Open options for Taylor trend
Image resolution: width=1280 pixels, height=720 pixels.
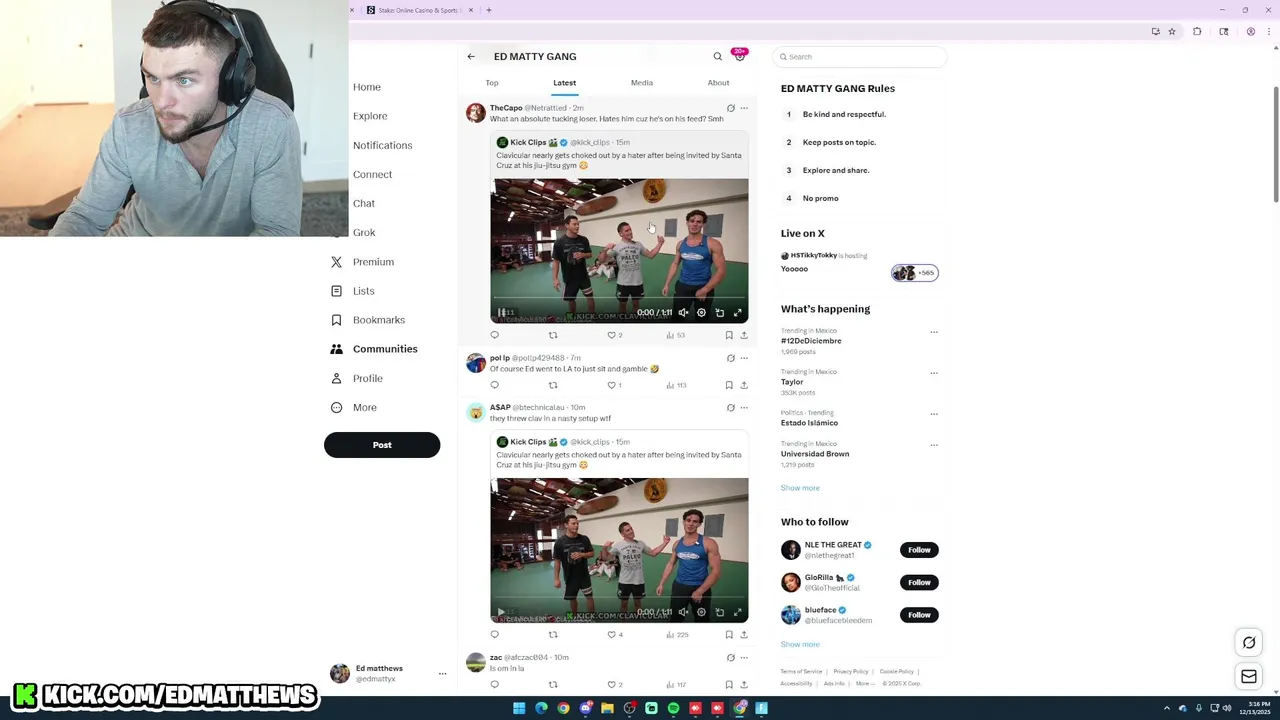click(x=934, y=373)
